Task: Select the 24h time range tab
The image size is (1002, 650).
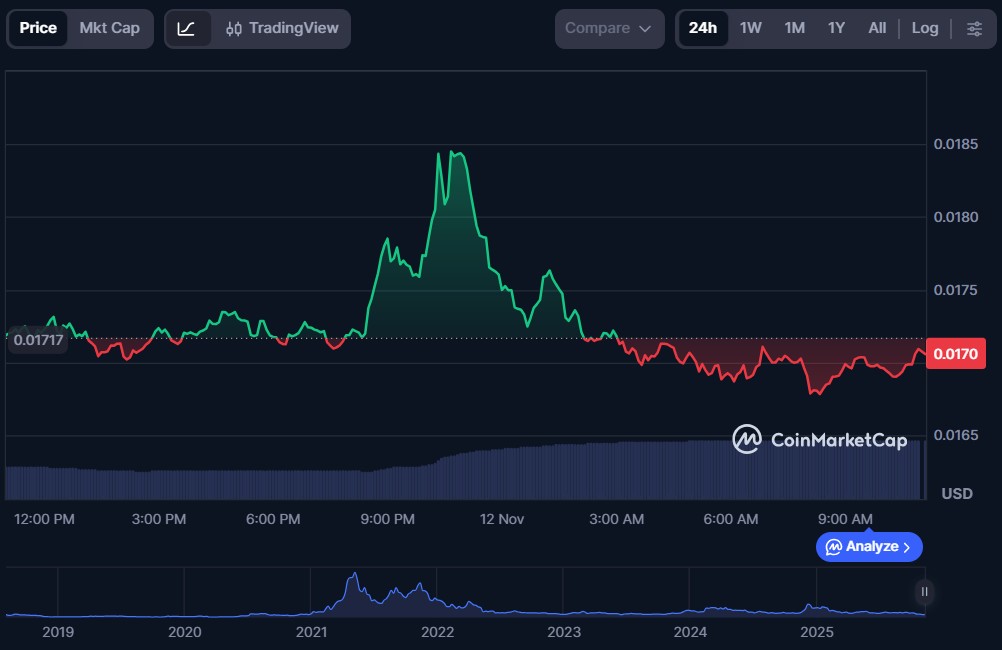Action: coord(703,29)
